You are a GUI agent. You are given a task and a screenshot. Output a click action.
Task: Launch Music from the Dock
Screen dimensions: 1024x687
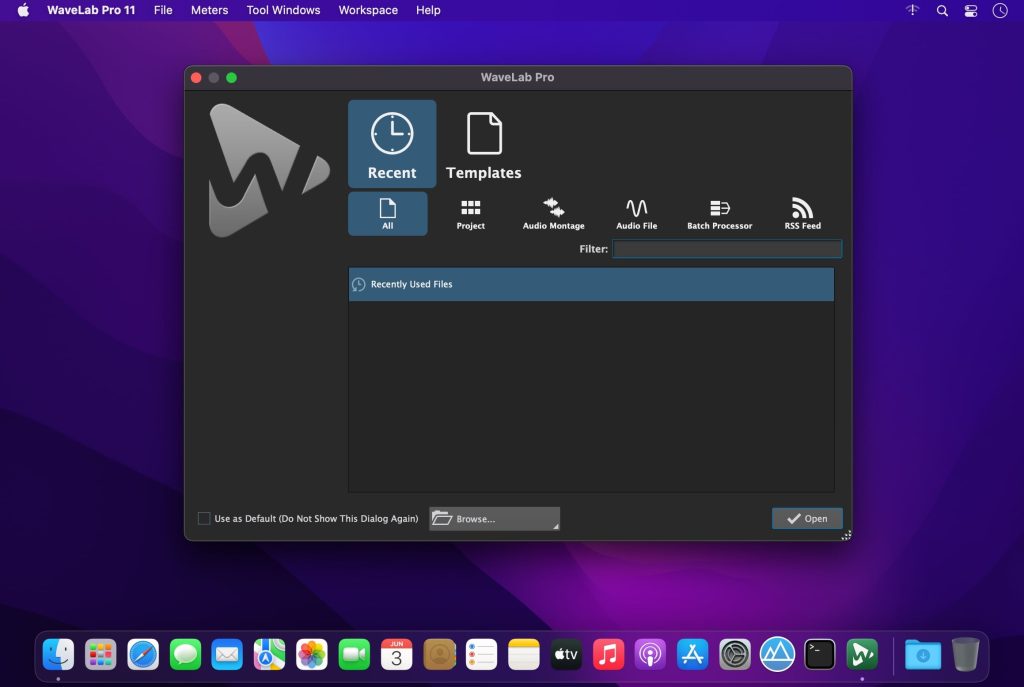[608, 654]
